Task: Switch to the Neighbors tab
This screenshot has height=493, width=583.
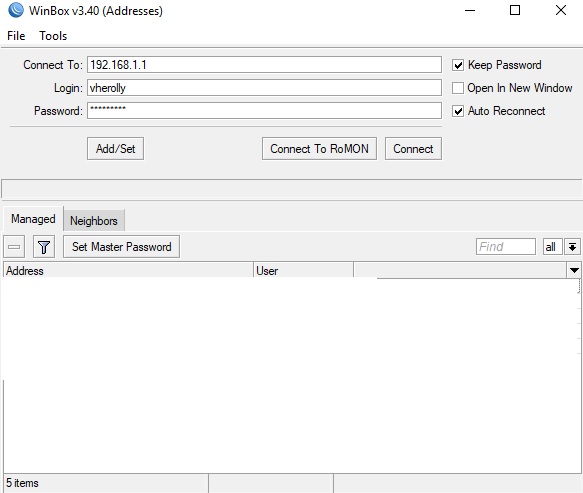Action: coord(94,220)
